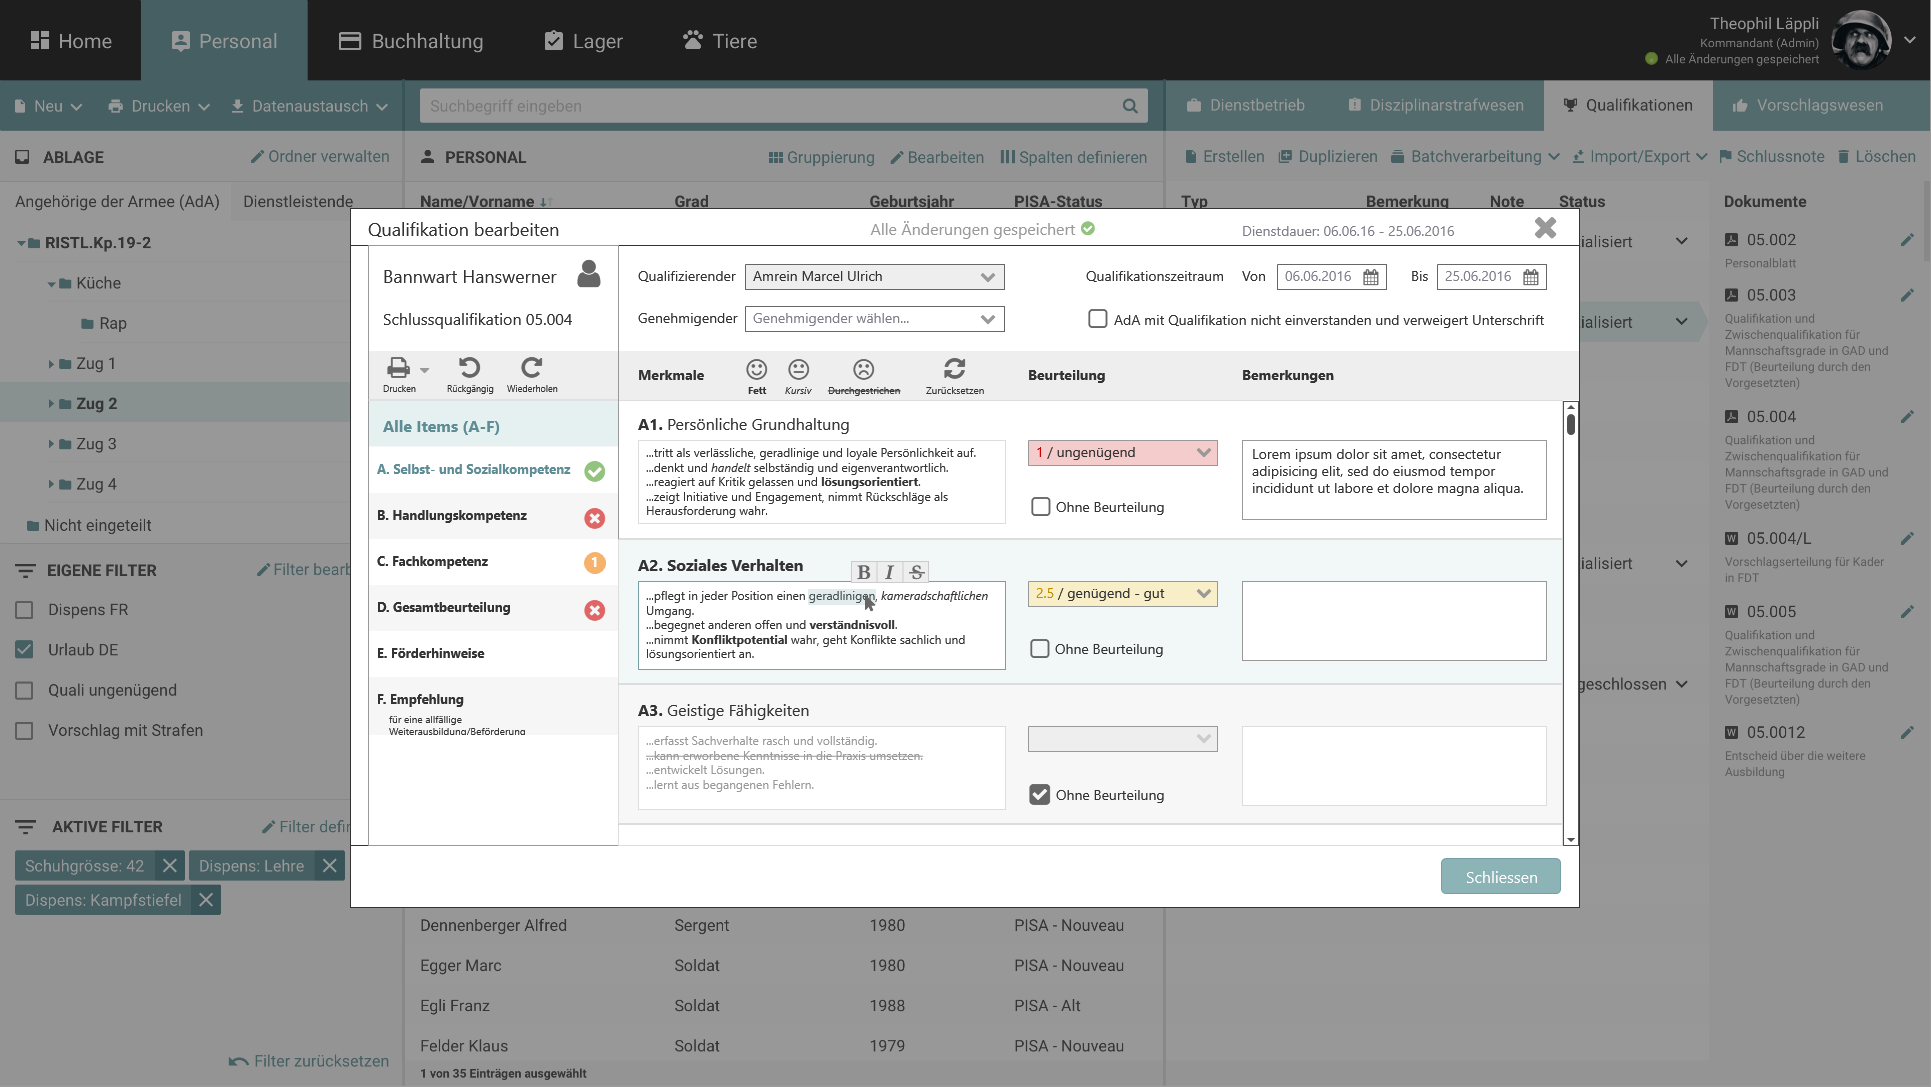Open the Genehmigender wählen dropdown
The width and height of the screenshot is (1931, 1087).
(874, 319)
